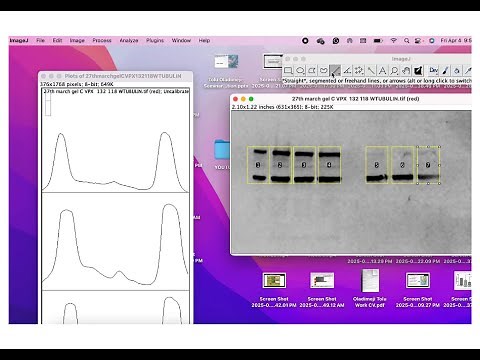Select the Straight Line tool
The height and width of the screenshot is (360, 480).
pyautogui.click(x=335, y=70)
